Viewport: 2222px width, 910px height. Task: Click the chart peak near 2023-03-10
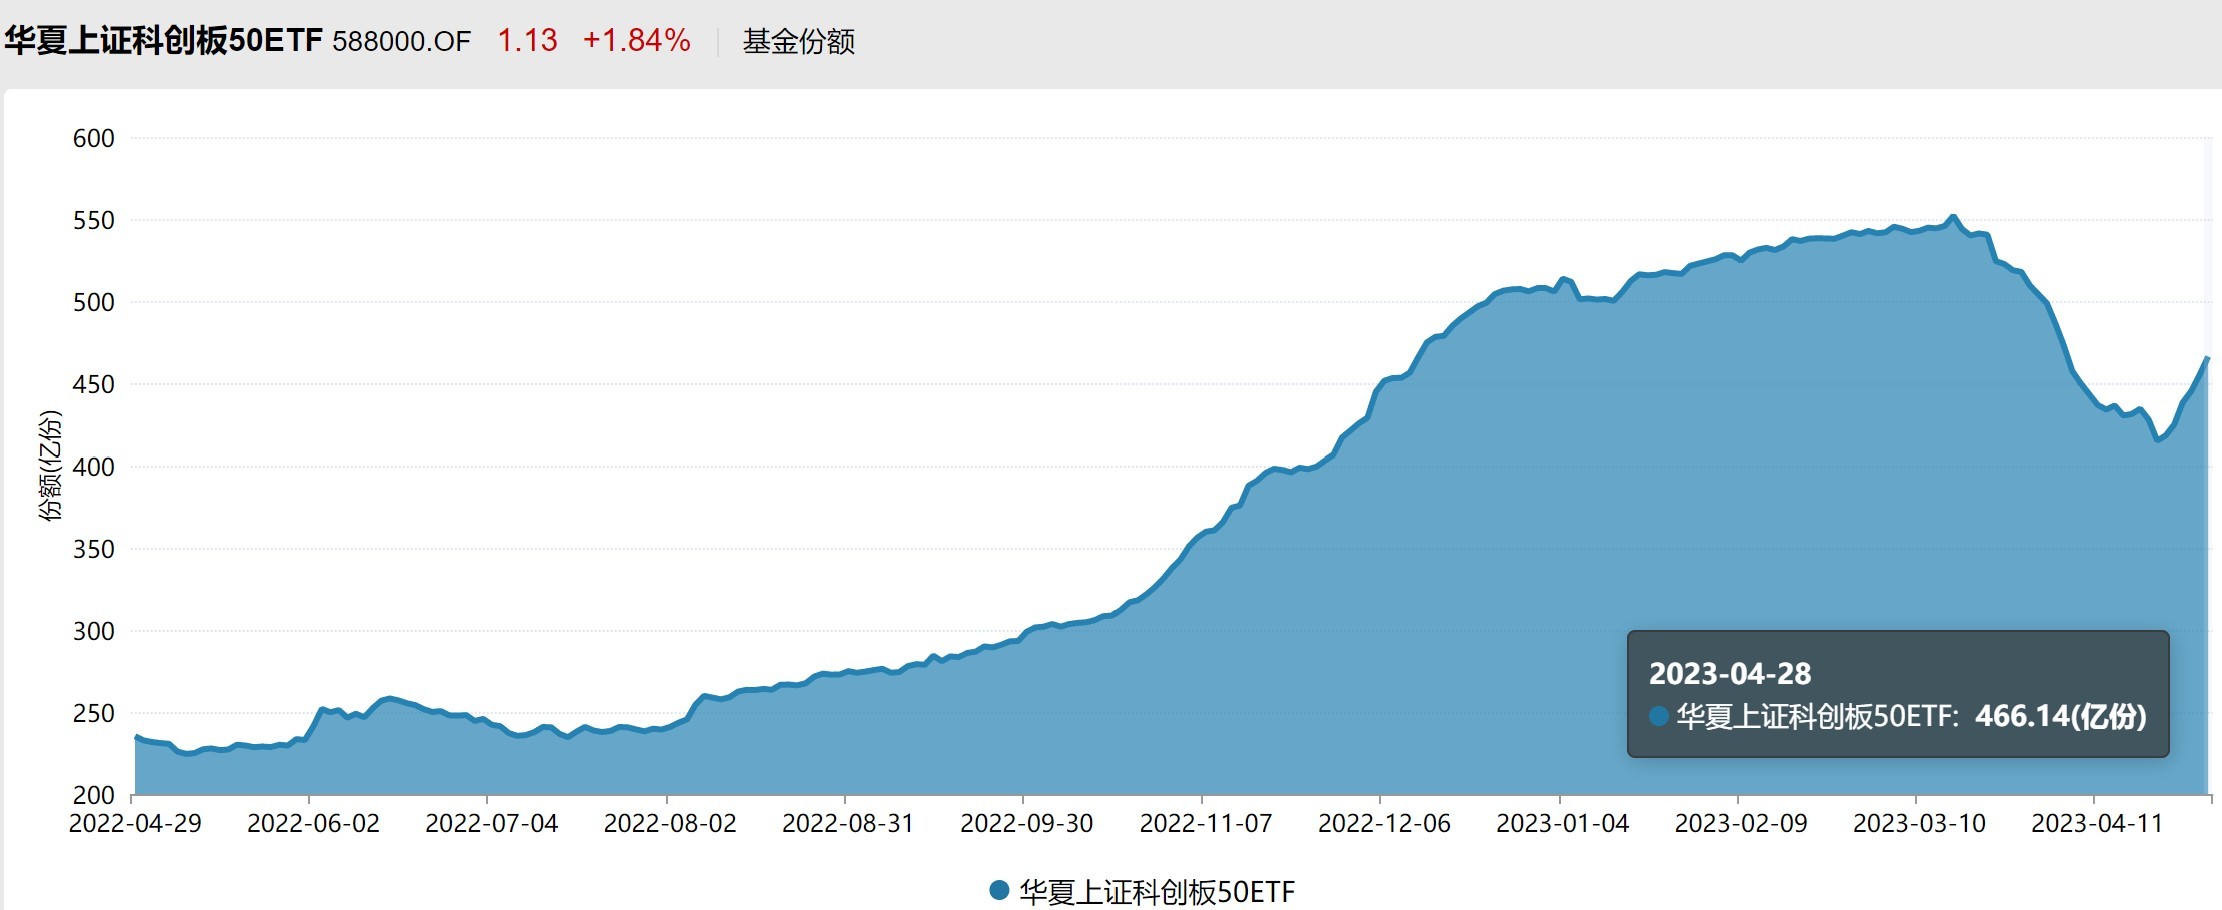[1953, 216]
